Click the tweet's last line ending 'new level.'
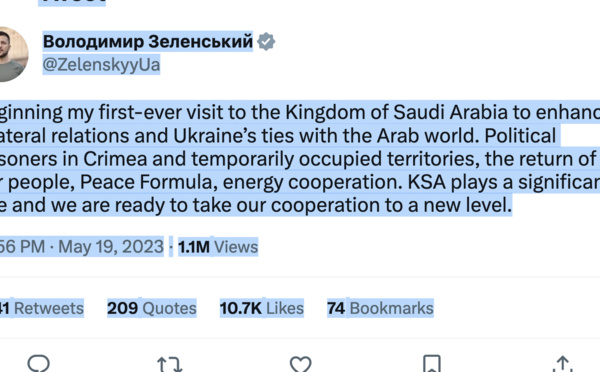Image resolution: width=600 pixels, height=372 pixels. tap(256, 205)
